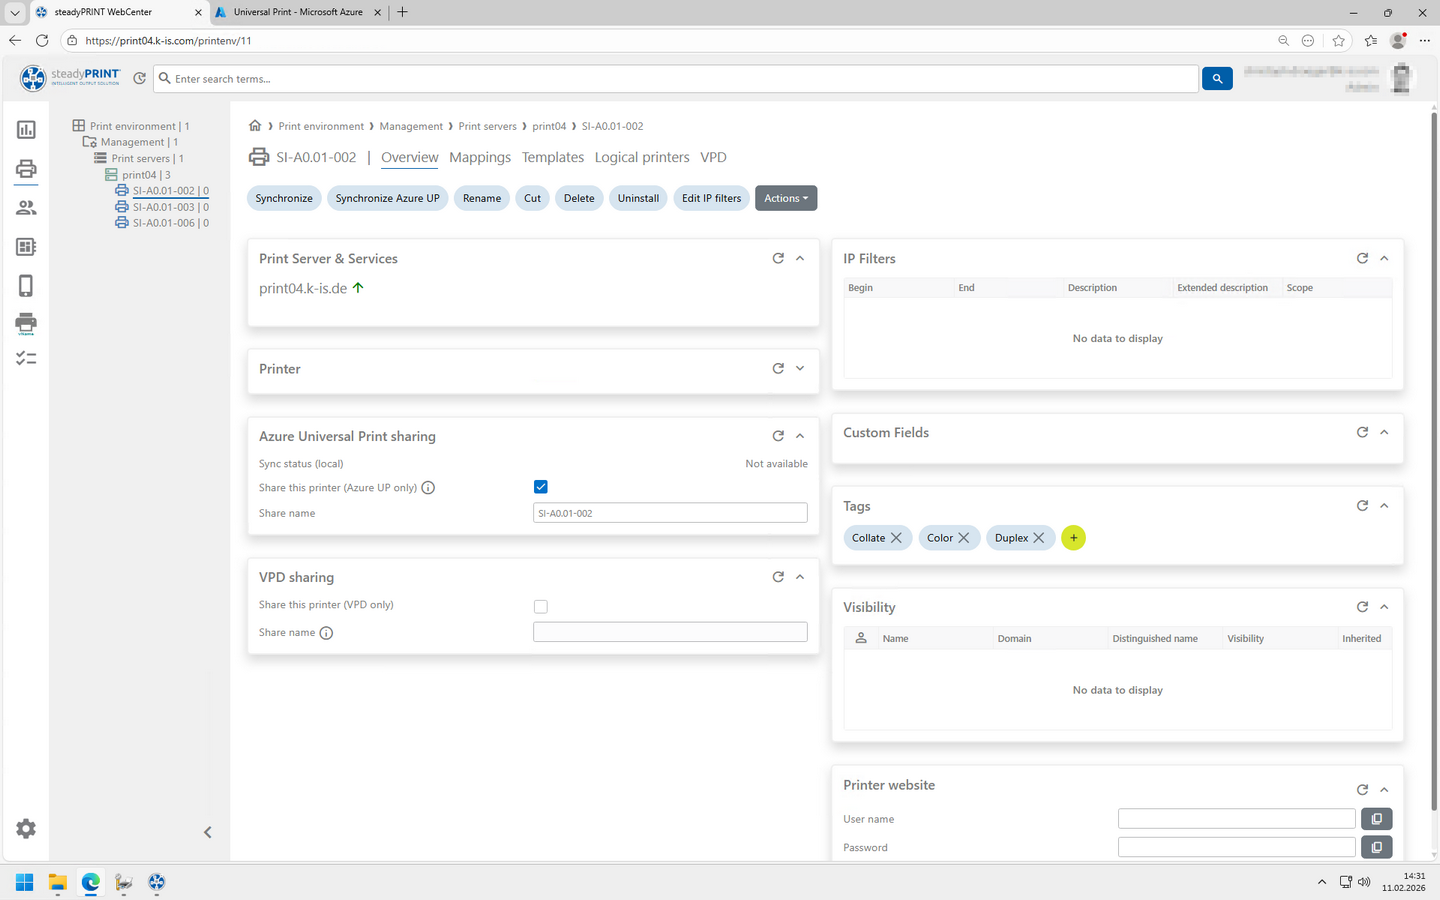The height and width of the screenshot is (900, 1440).
Task: Copy the Printer website user name
Action: point(1376,819)
